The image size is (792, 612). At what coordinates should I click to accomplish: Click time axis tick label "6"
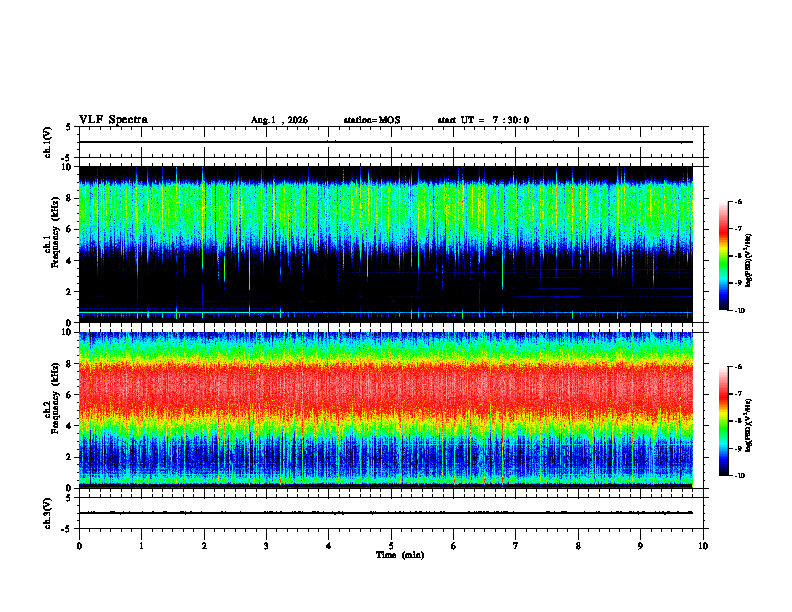coord(454,546)
